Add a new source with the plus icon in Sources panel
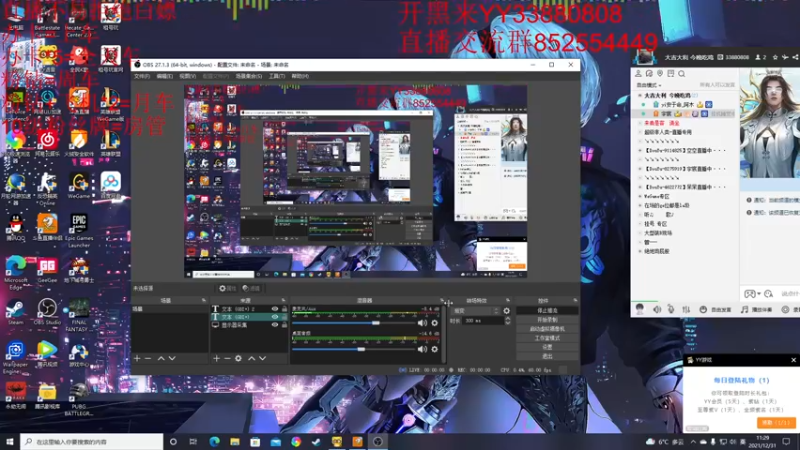The width and height of the screenshot is (800, 450). click(x=216, y=359)
